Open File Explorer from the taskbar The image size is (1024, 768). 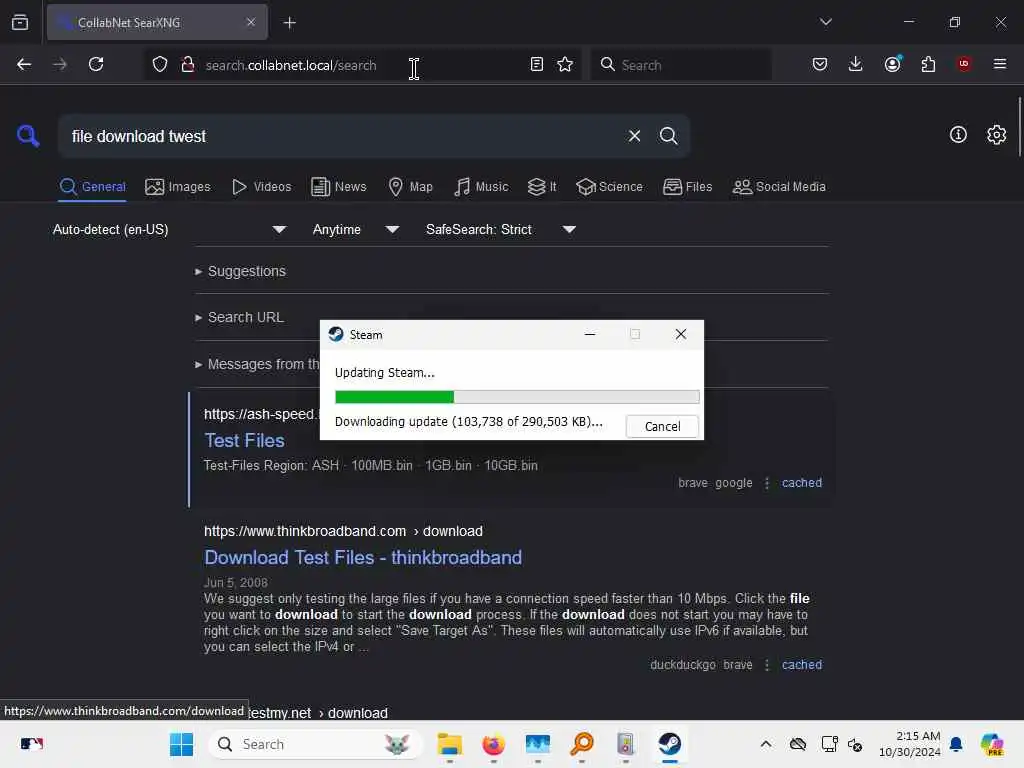(x=449, y=744)
